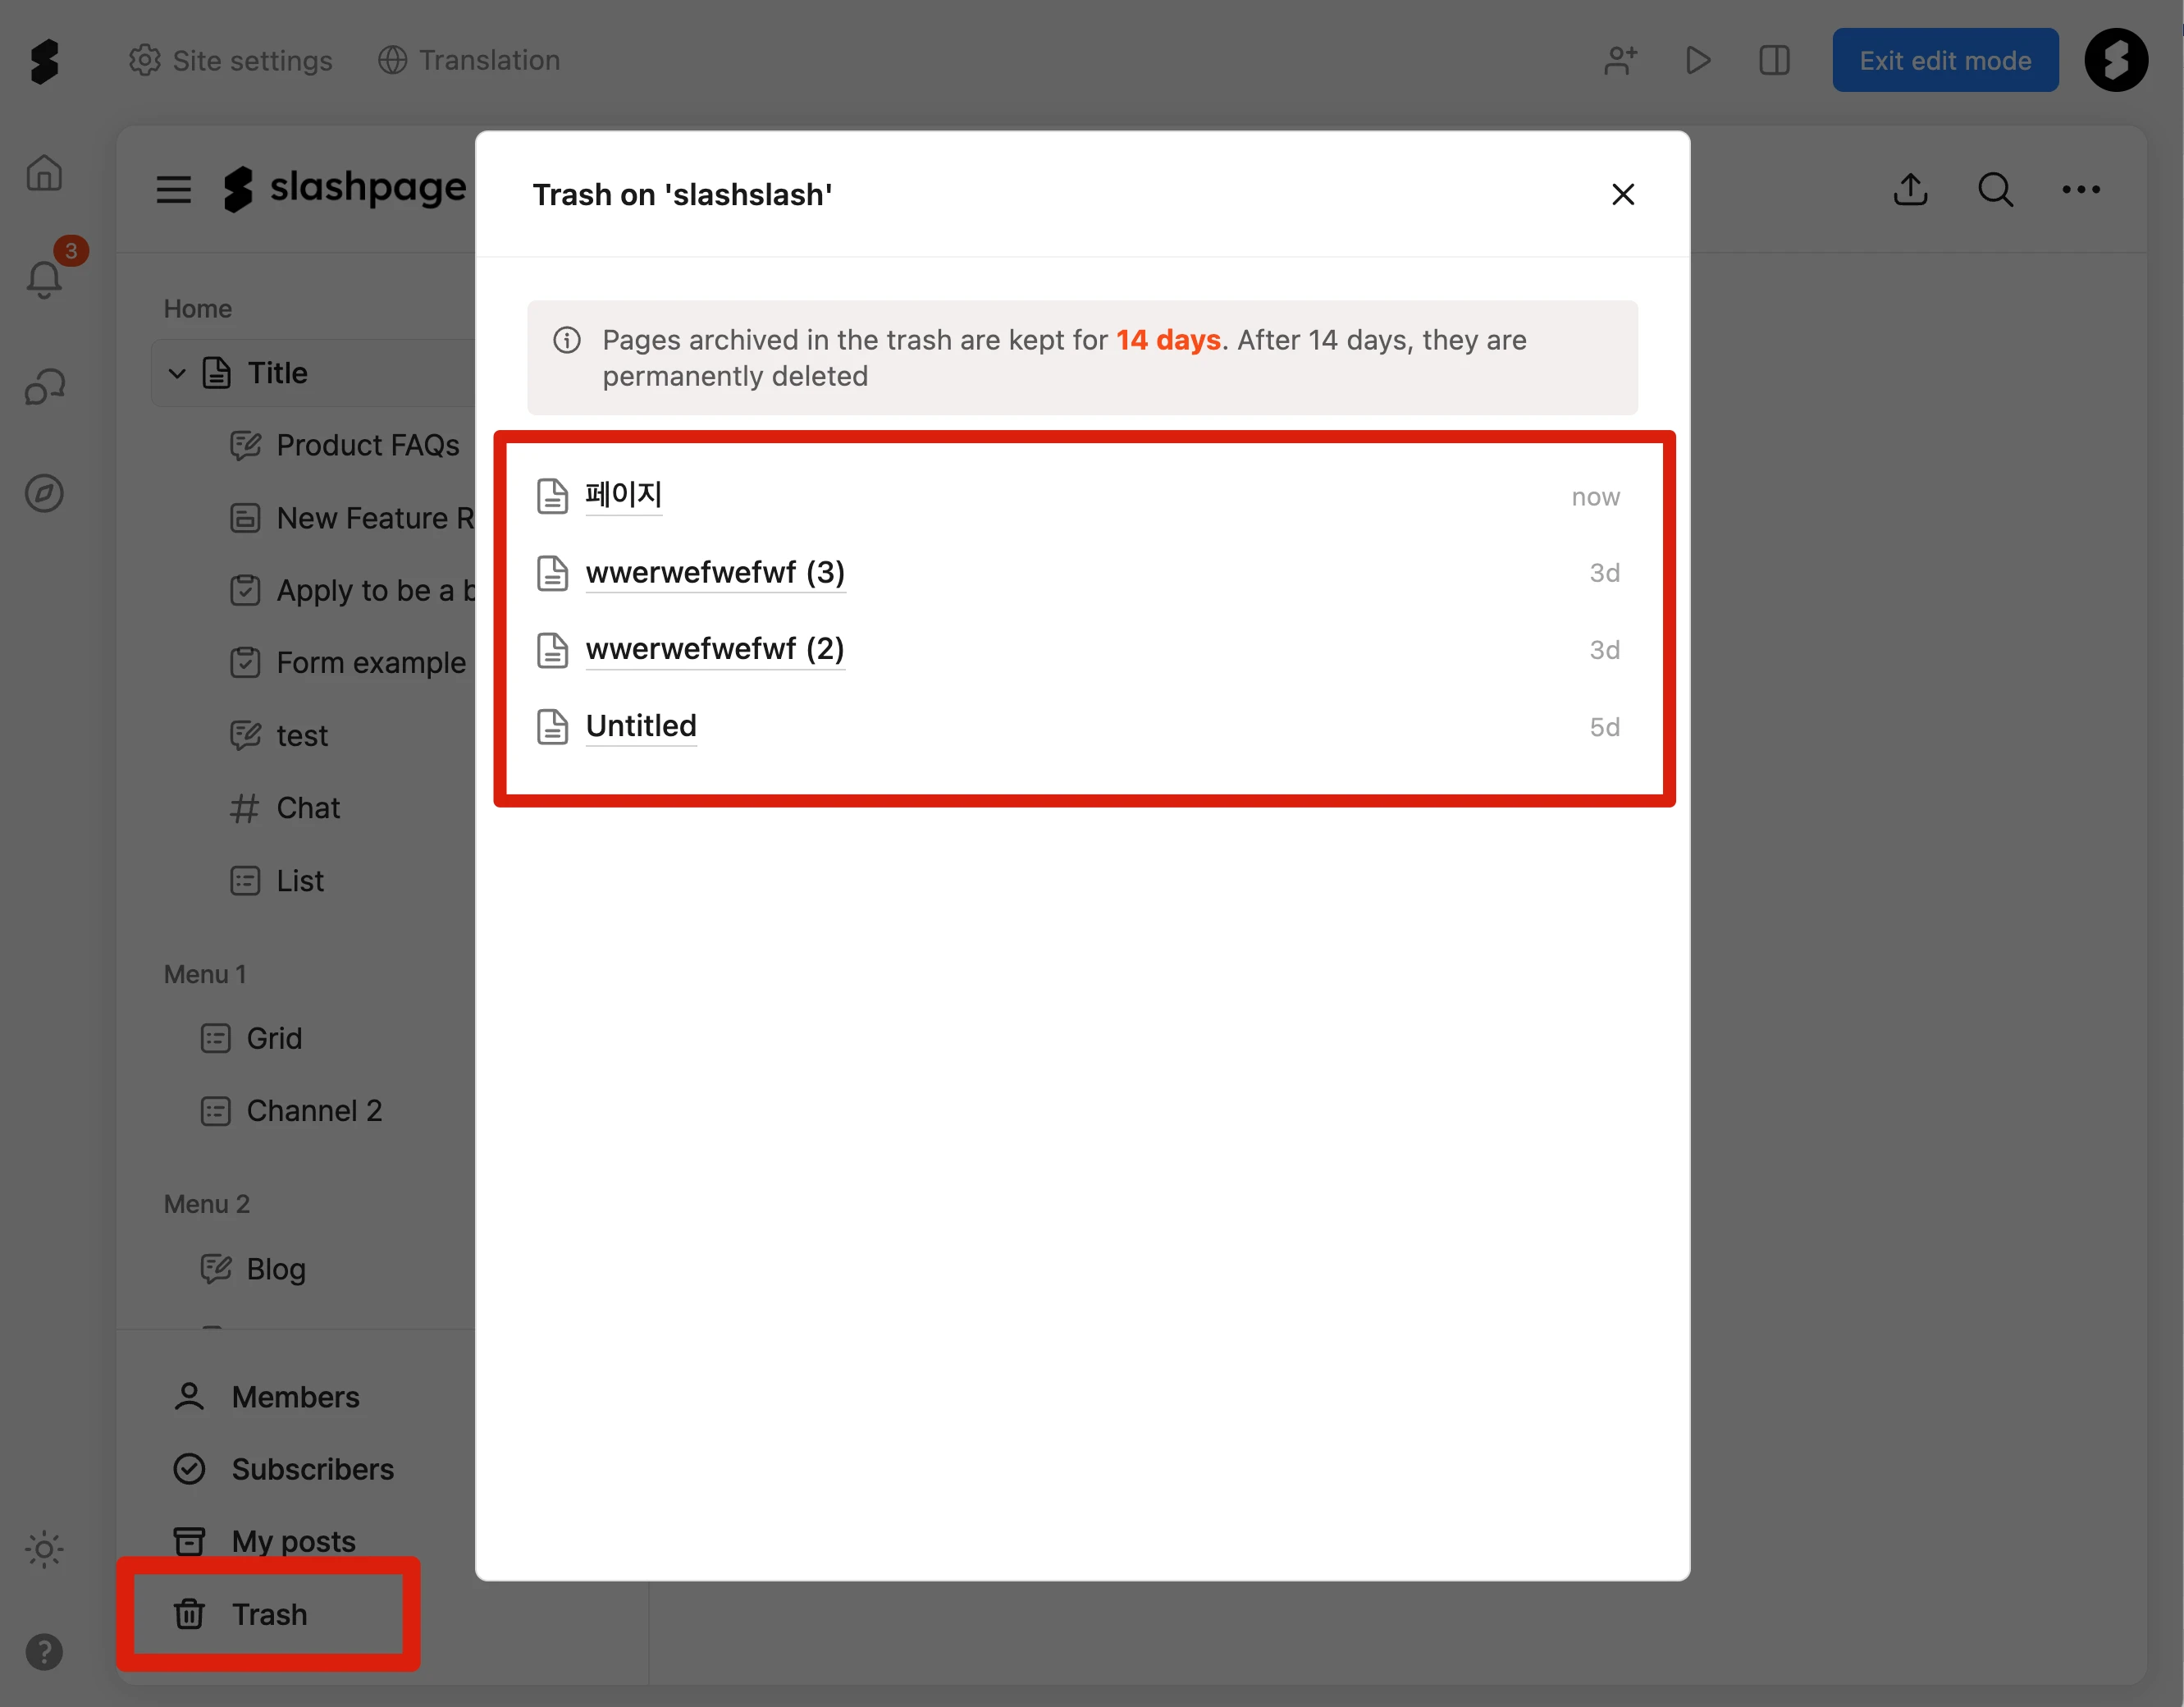The height and width of the screenshot is (1707, 2184).
Task: Toggle the side panel layout icon
Action: click(x=1774, y=60)
